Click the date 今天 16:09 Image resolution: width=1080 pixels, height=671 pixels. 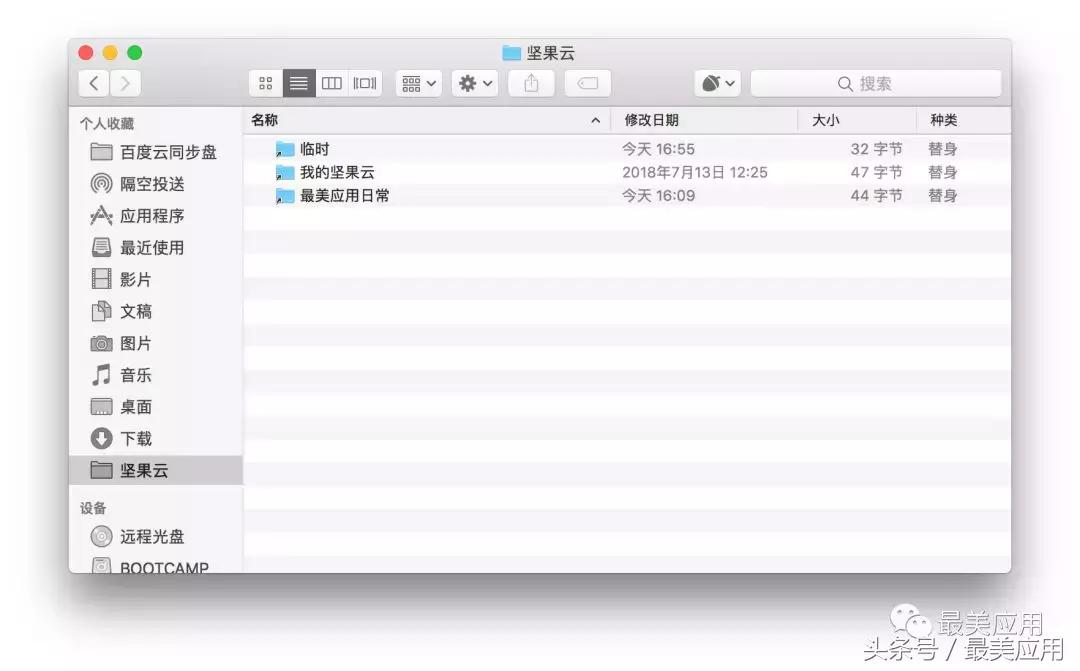tap(658, 196)
